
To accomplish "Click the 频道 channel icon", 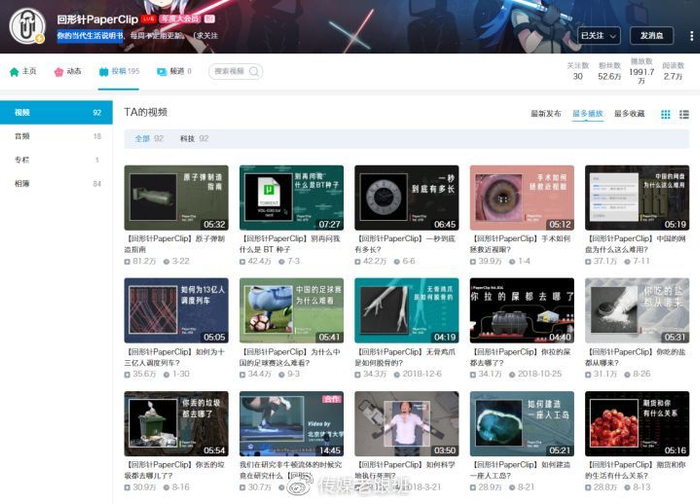I will point(162,72).
